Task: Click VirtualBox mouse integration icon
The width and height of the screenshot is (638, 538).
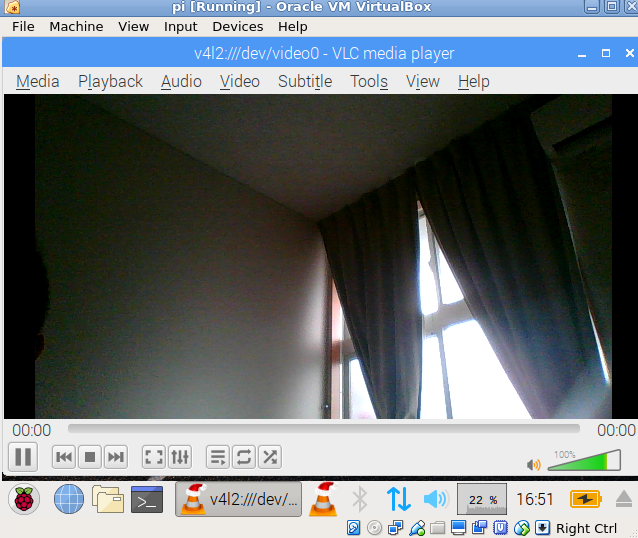Action: 522,528
